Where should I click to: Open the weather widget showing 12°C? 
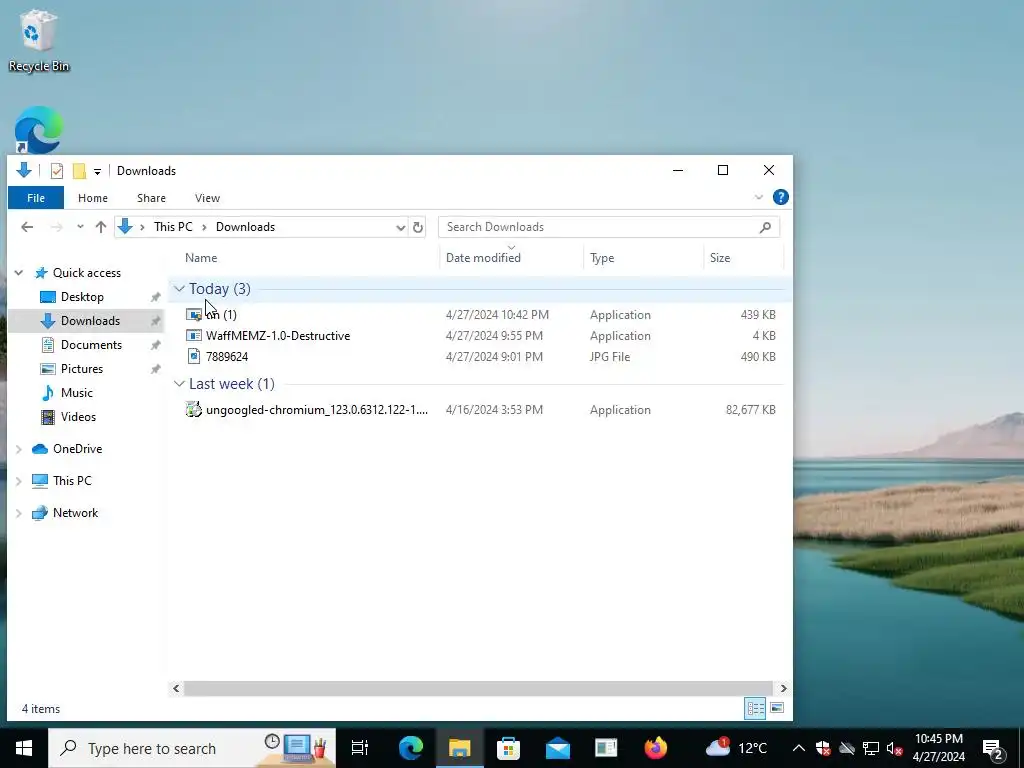pos(736,748)
